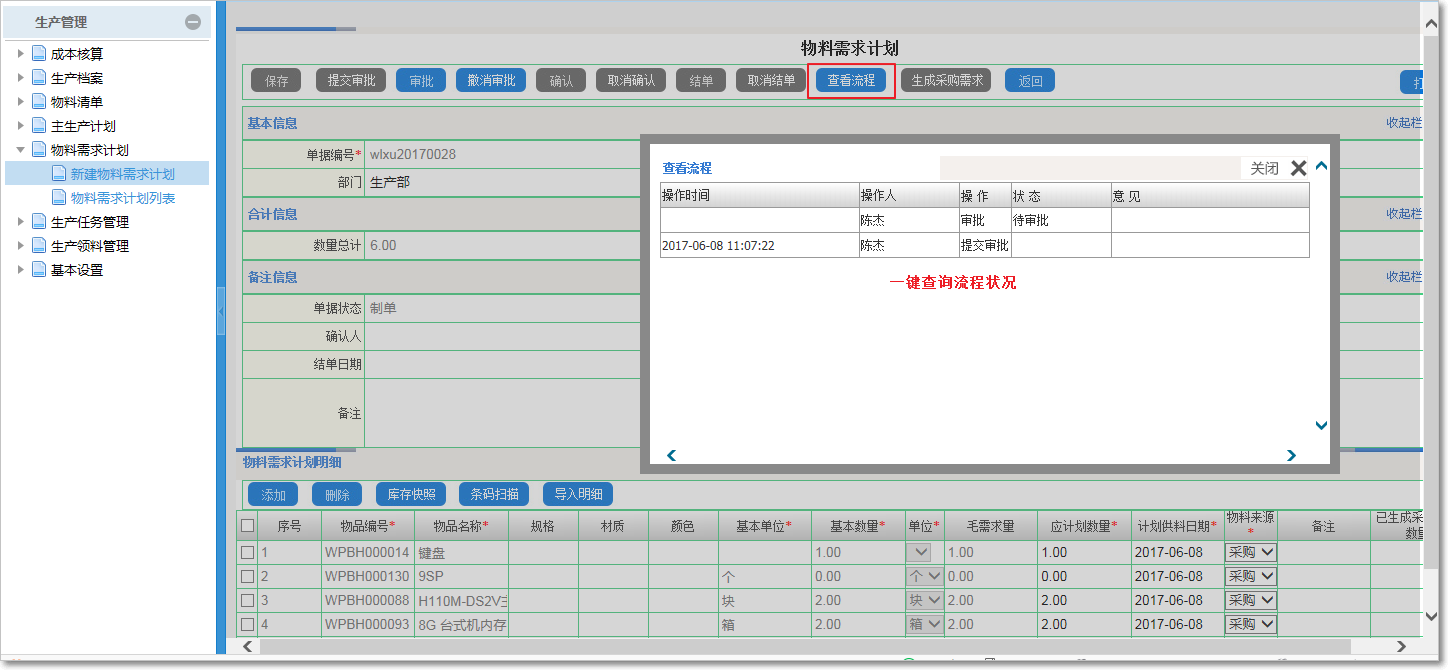1448x670 pixels.
Task: Check the row for 8G 台式机内存
Action: click(249, 624)
